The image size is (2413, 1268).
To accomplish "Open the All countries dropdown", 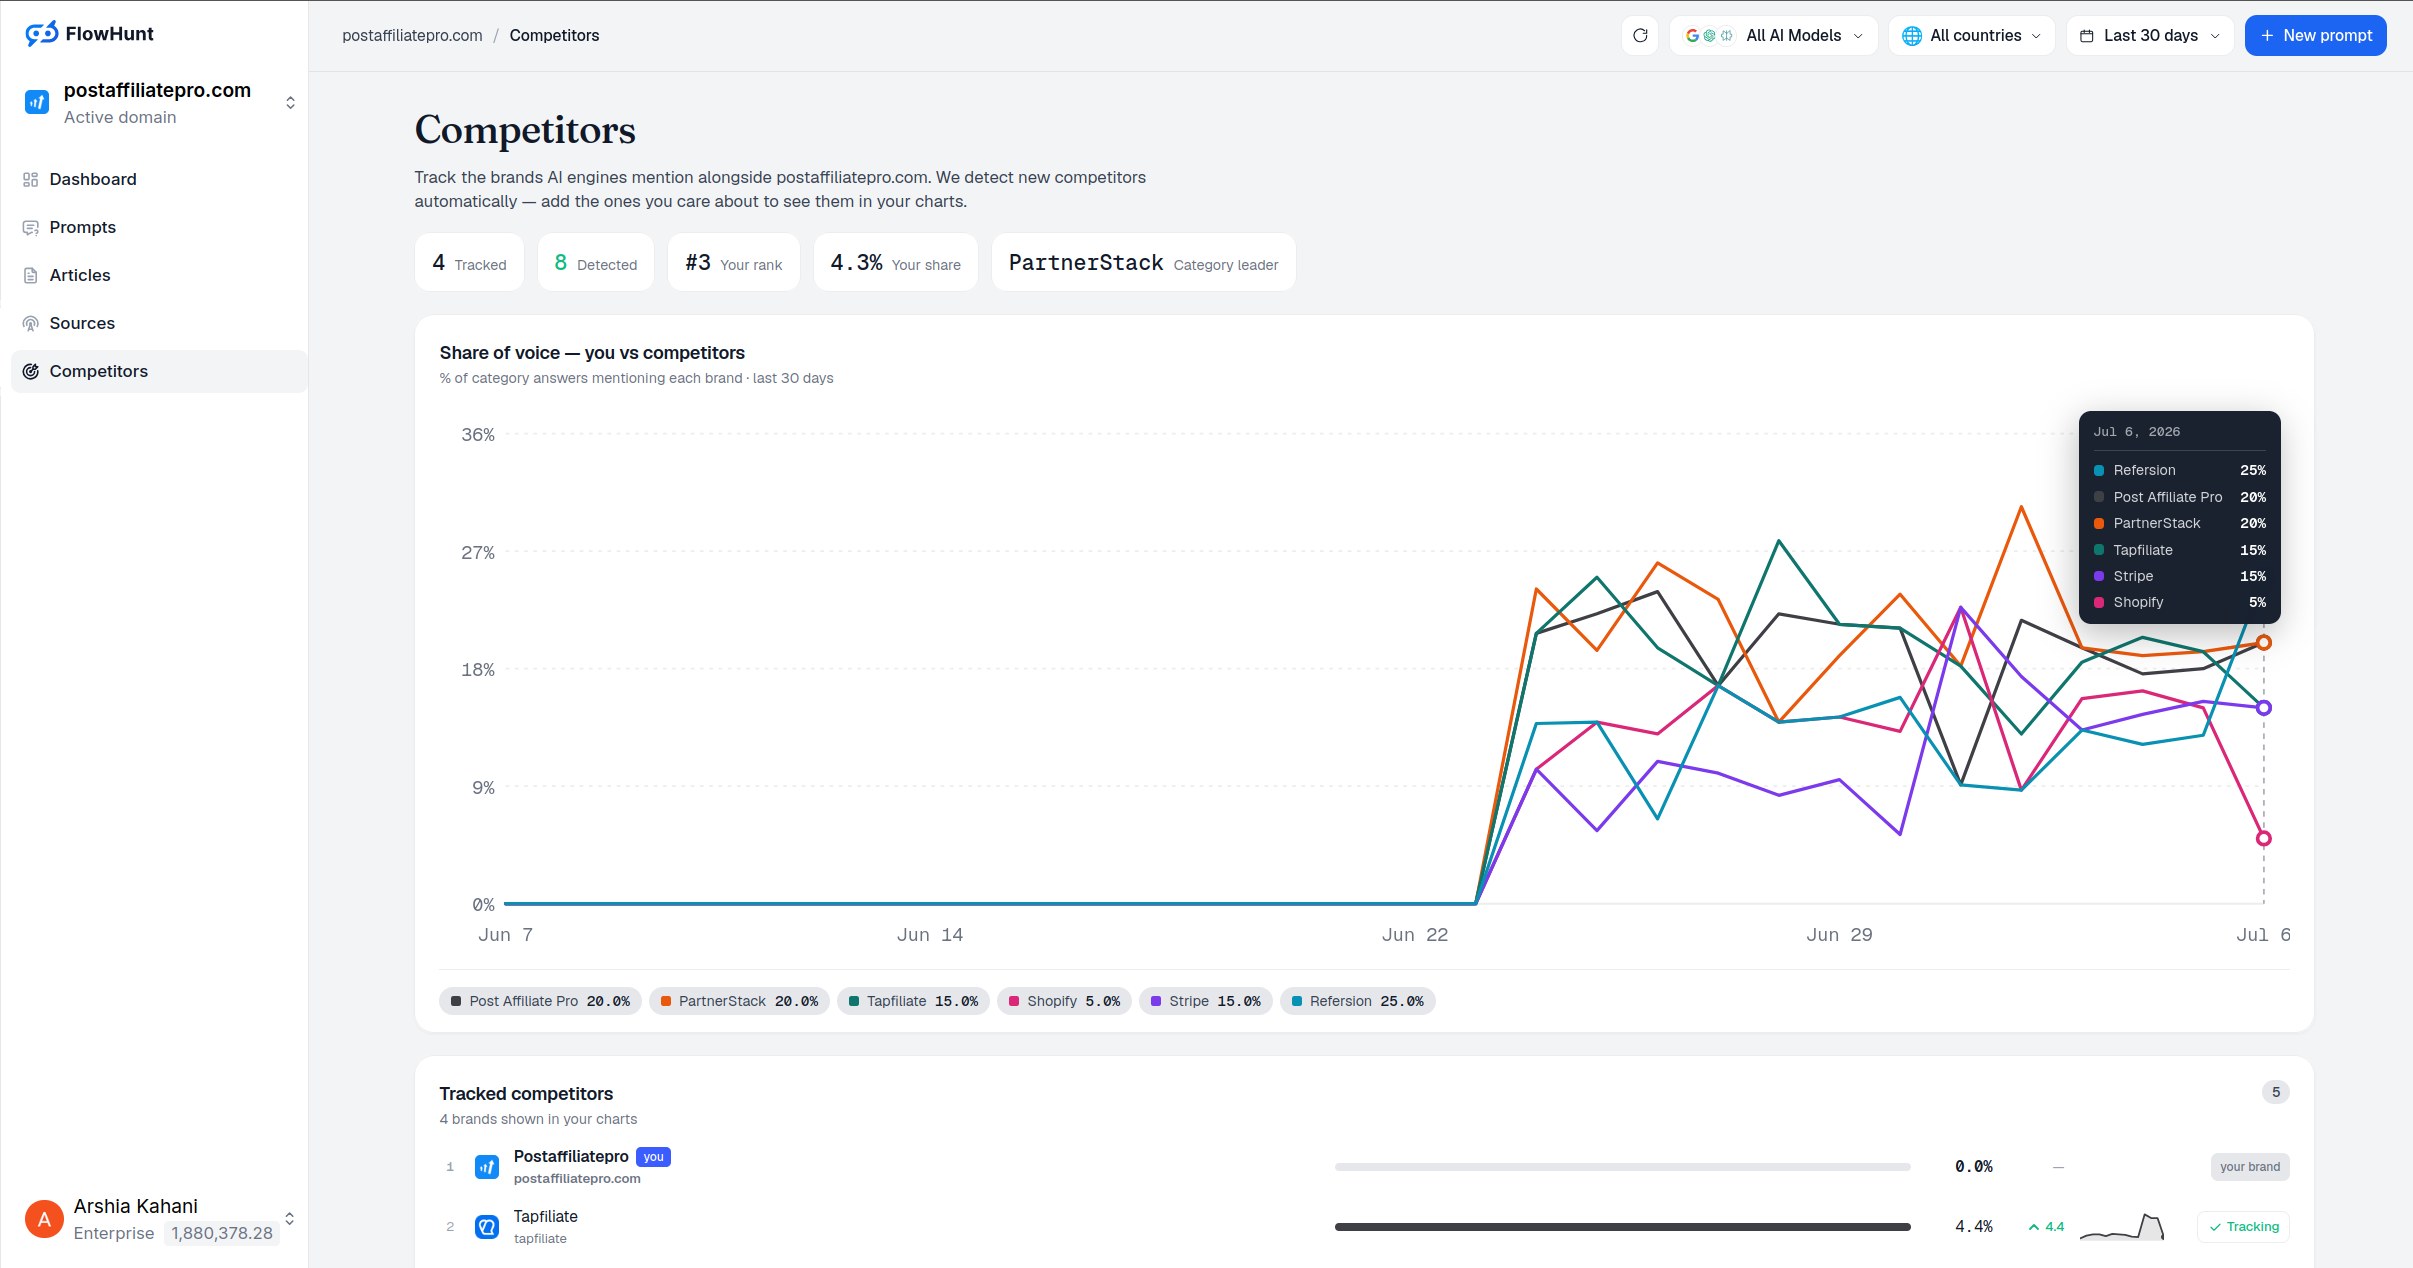I will tap(1971, 35).
